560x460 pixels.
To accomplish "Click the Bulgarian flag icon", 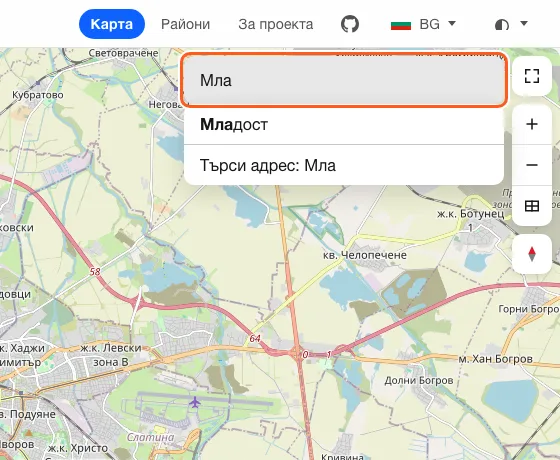I will click(401, 25).
